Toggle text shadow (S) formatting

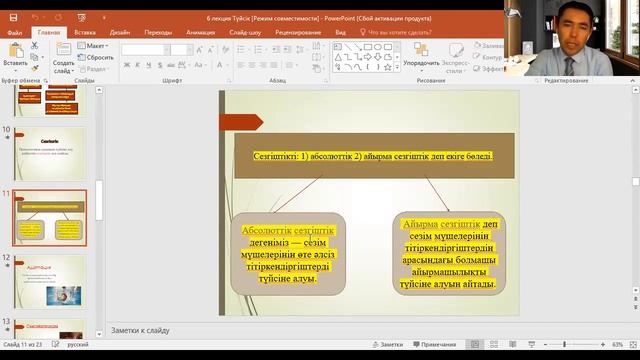point(160,65)
